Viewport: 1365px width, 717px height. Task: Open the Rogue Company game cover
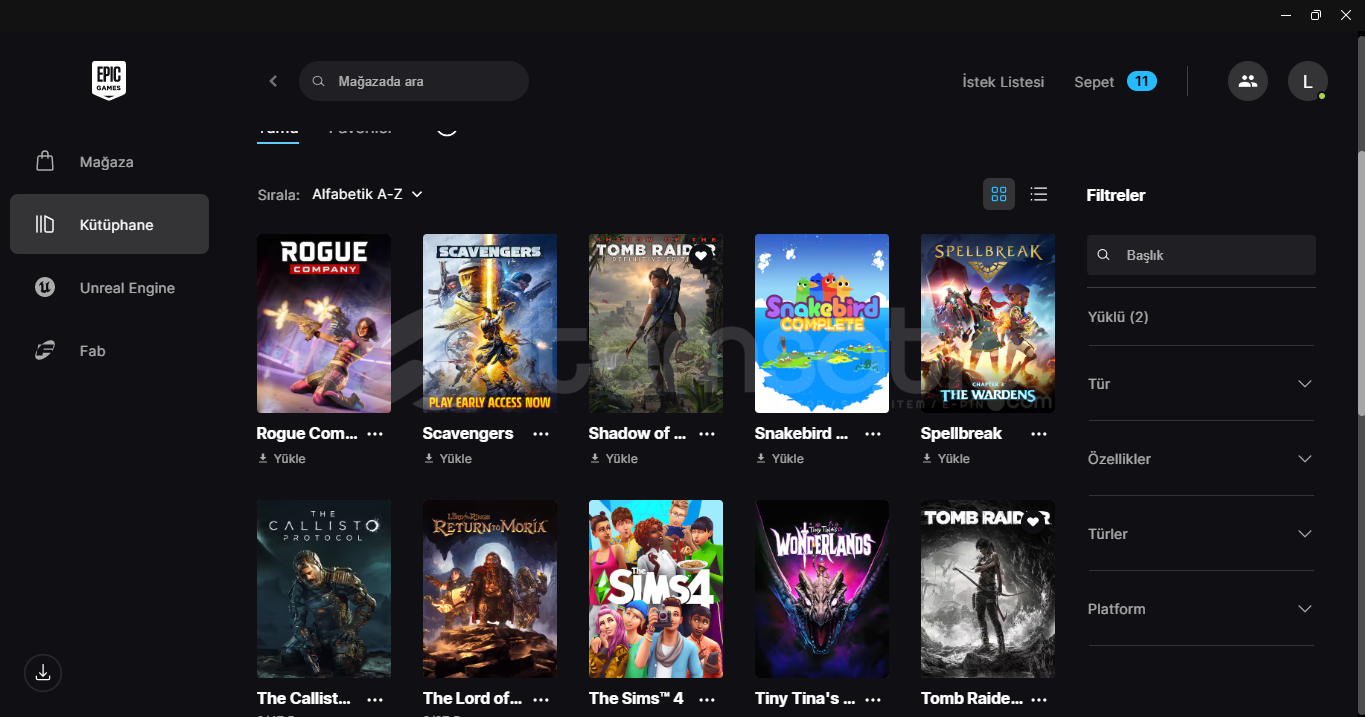(324, 323)
